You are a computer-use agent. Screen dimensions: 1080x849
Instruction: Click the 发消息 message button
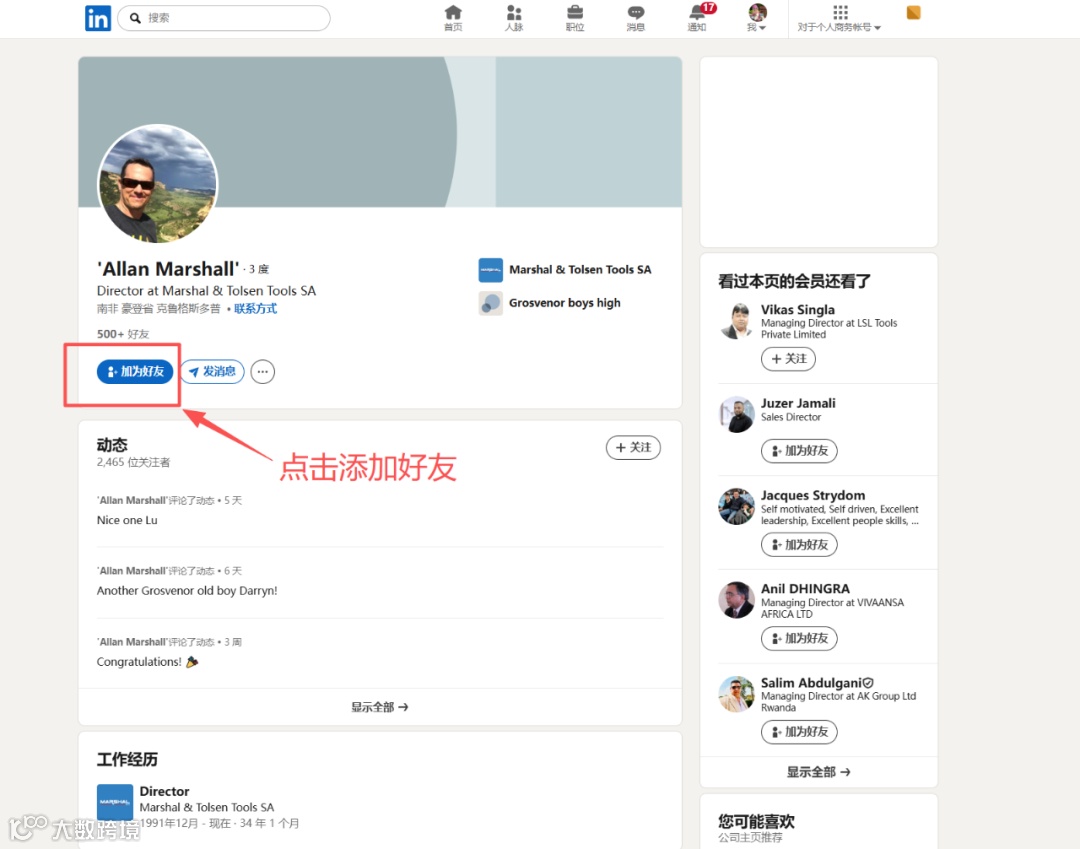(213, 372)
